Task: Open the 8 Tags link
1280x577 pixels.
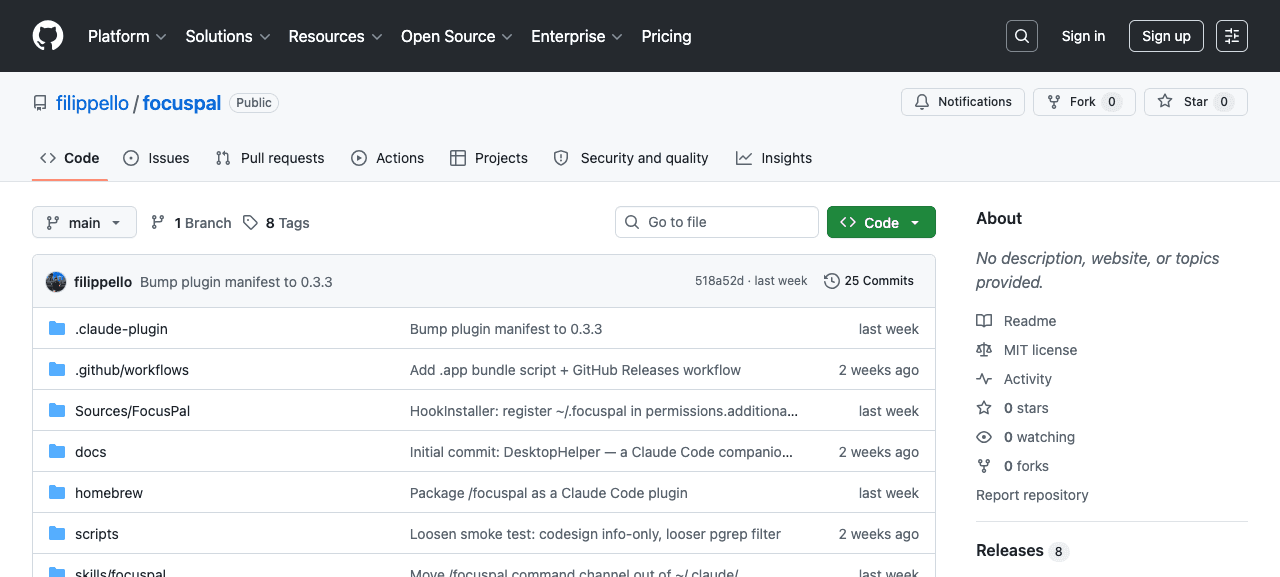Action: click(277, 223)
